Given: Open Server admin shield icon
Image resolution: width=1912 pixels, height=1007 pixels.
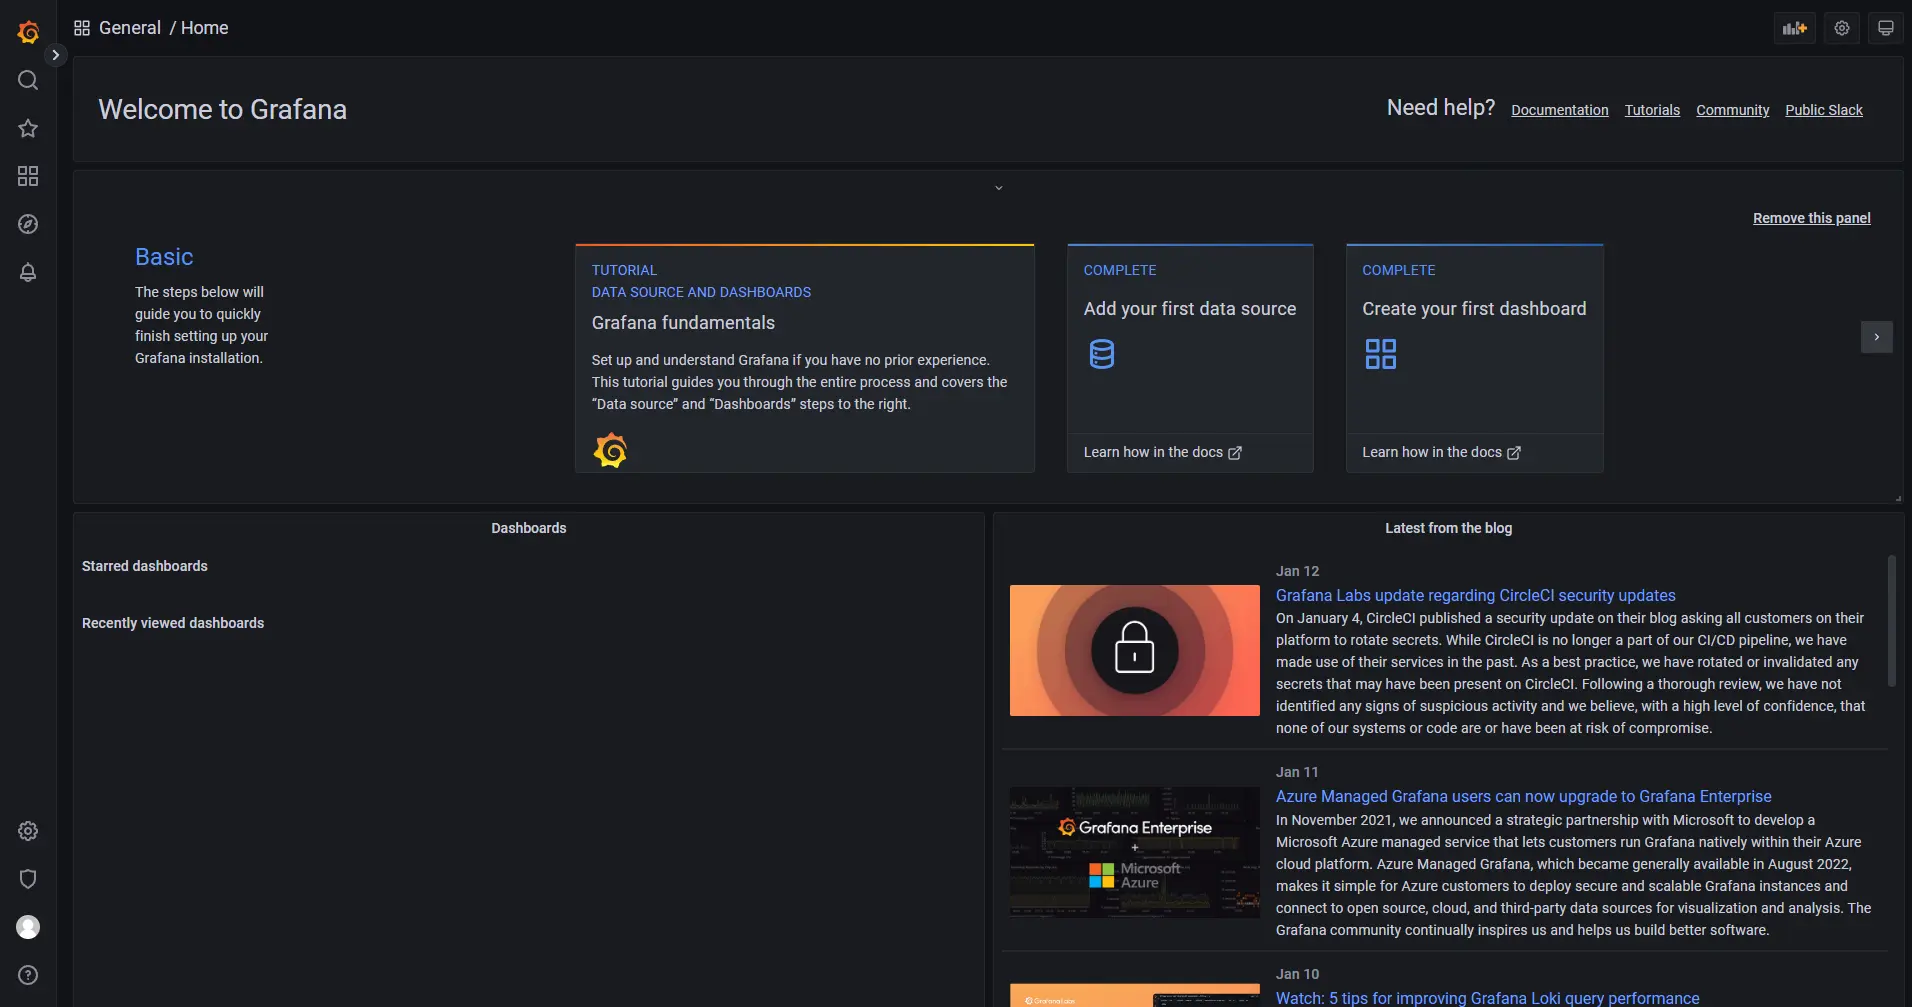Looking at the screenshot, I should pos(28,879).
